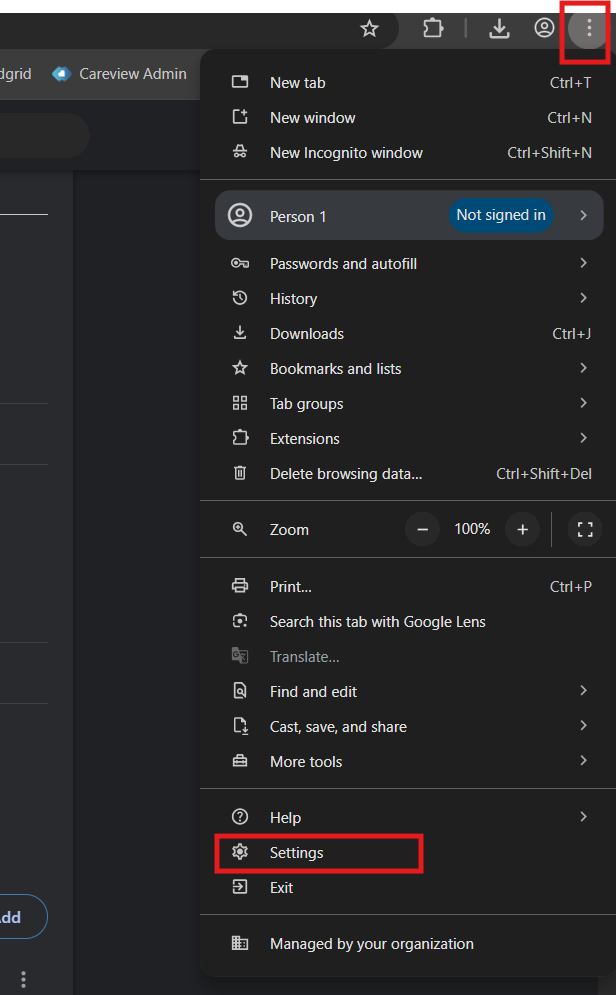Choose Delete browsing data option

pyautogui.click(x=346, y=474)
